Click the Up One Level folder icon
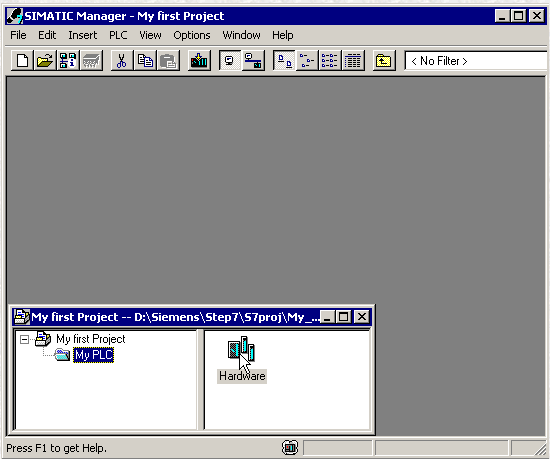 (x=384, y=61)
